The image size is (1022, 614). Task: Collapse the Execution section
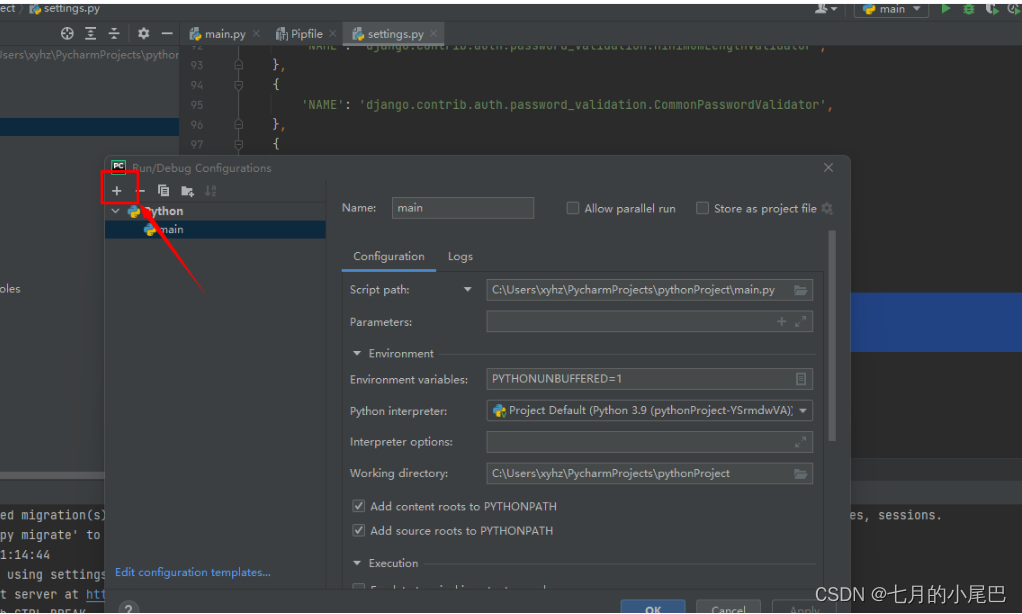(357, 563)
